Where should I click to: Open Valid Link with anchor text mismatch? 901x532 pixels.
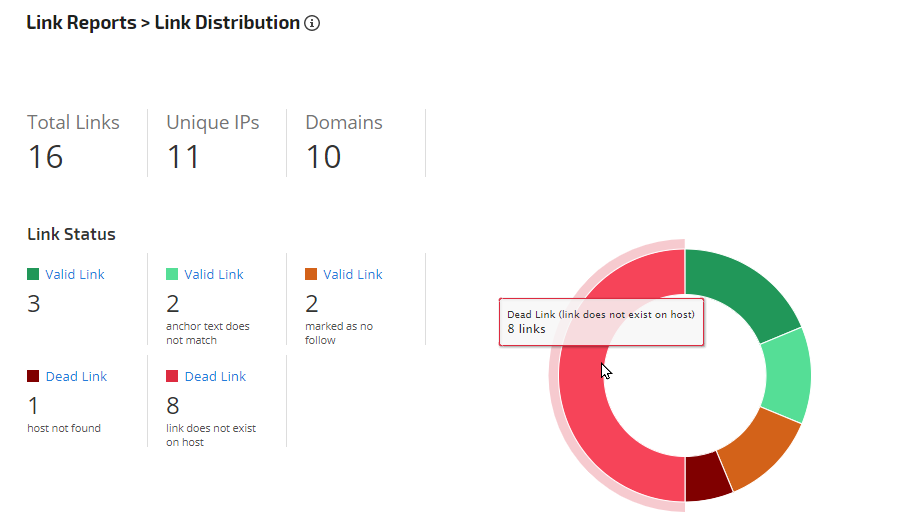[213, 274]
